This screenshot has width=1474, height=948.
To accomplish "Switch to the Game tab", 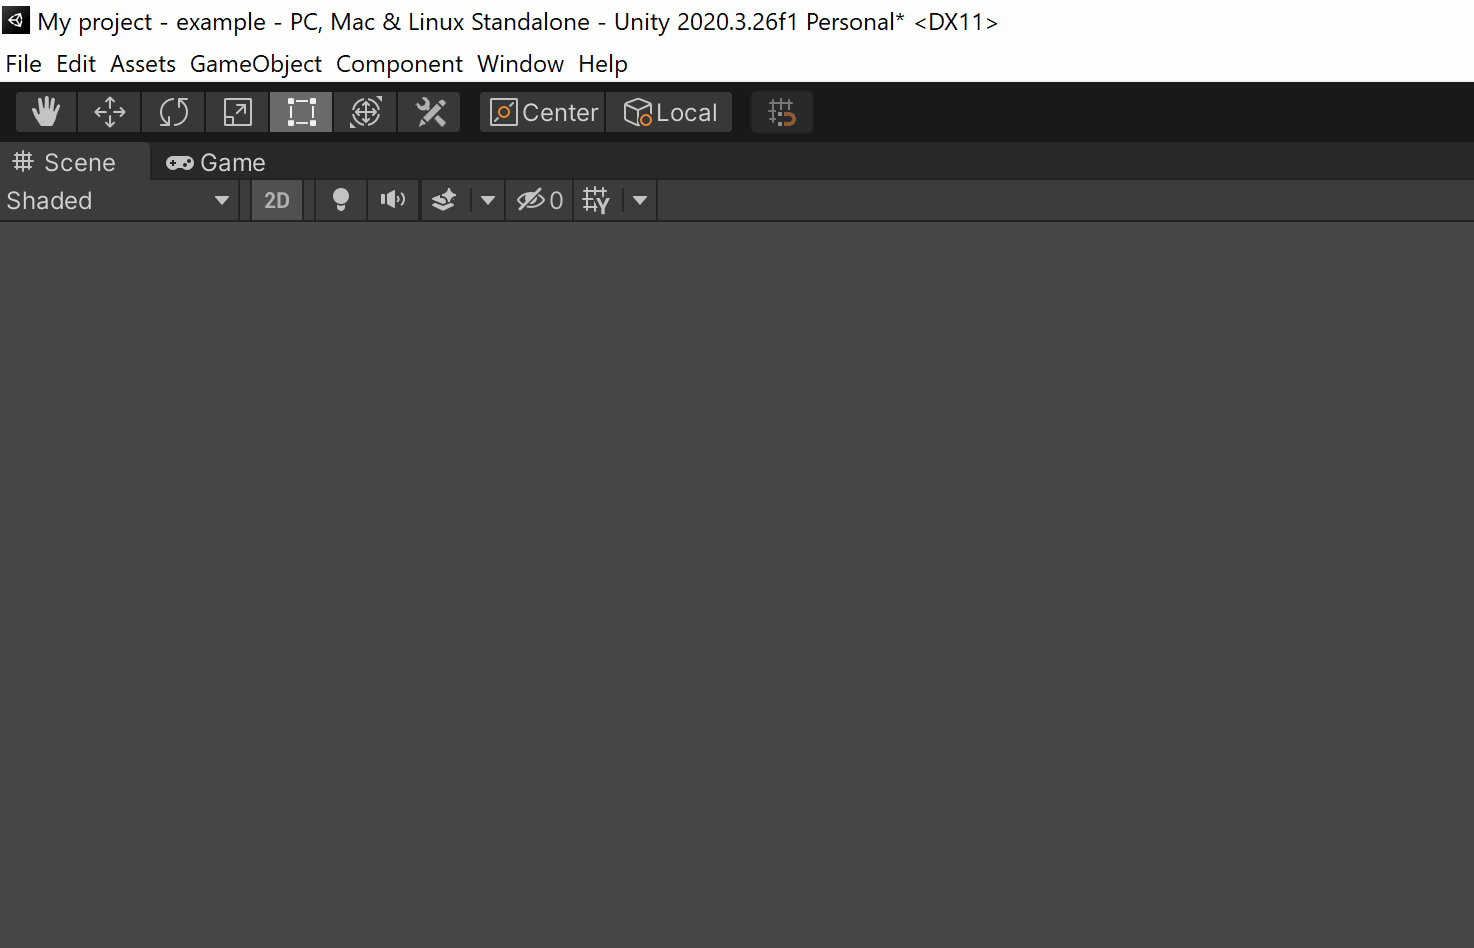I will coord(216,162).
